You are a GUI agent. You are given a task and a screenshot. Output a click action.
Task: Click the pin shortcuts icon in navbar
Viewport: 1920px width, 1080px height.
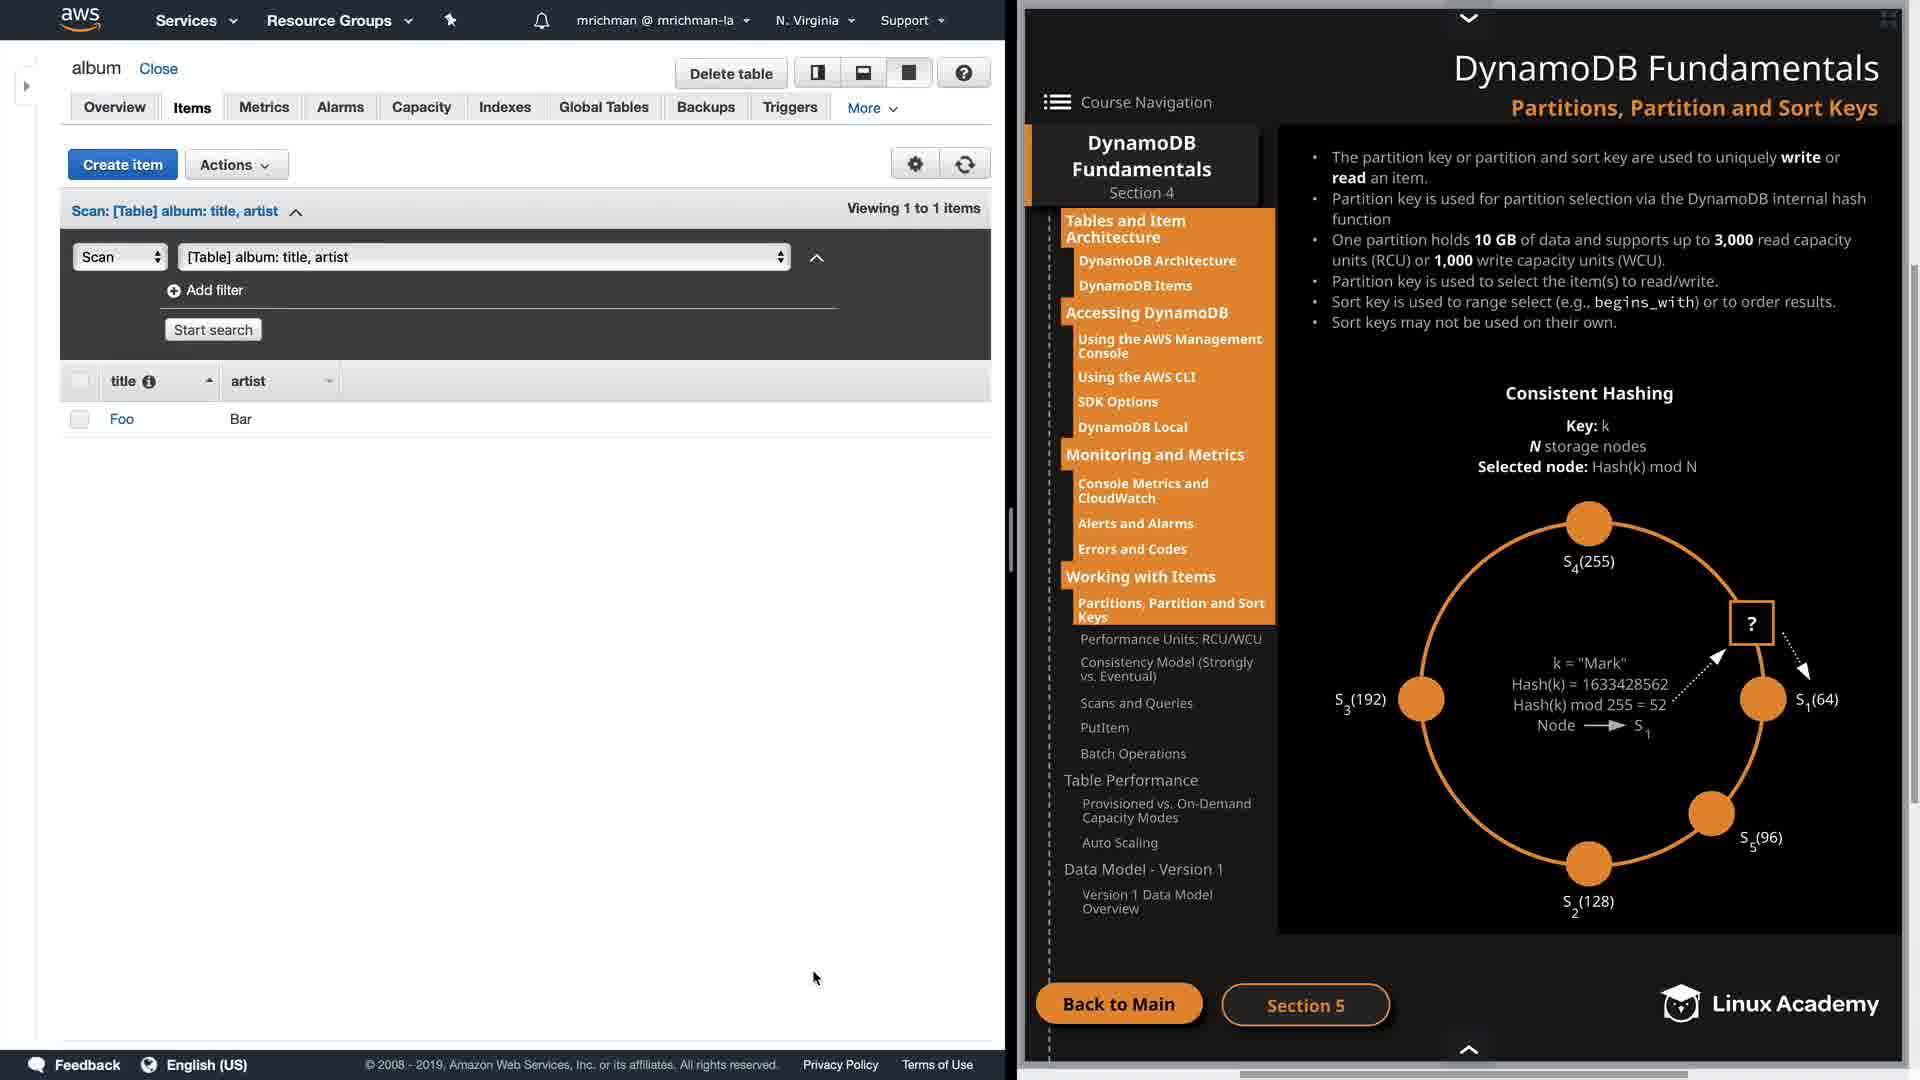pyautogui.click(x=450, y=20)
